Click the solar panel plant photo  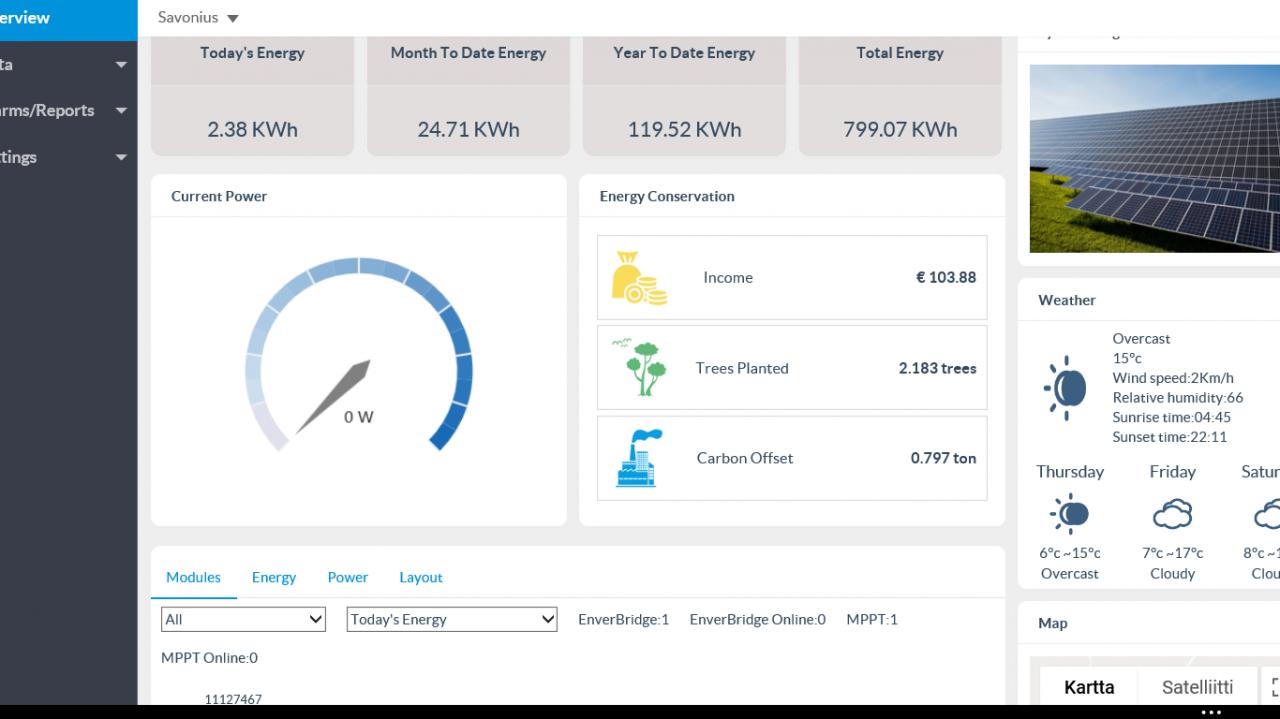pos(1155,158)
